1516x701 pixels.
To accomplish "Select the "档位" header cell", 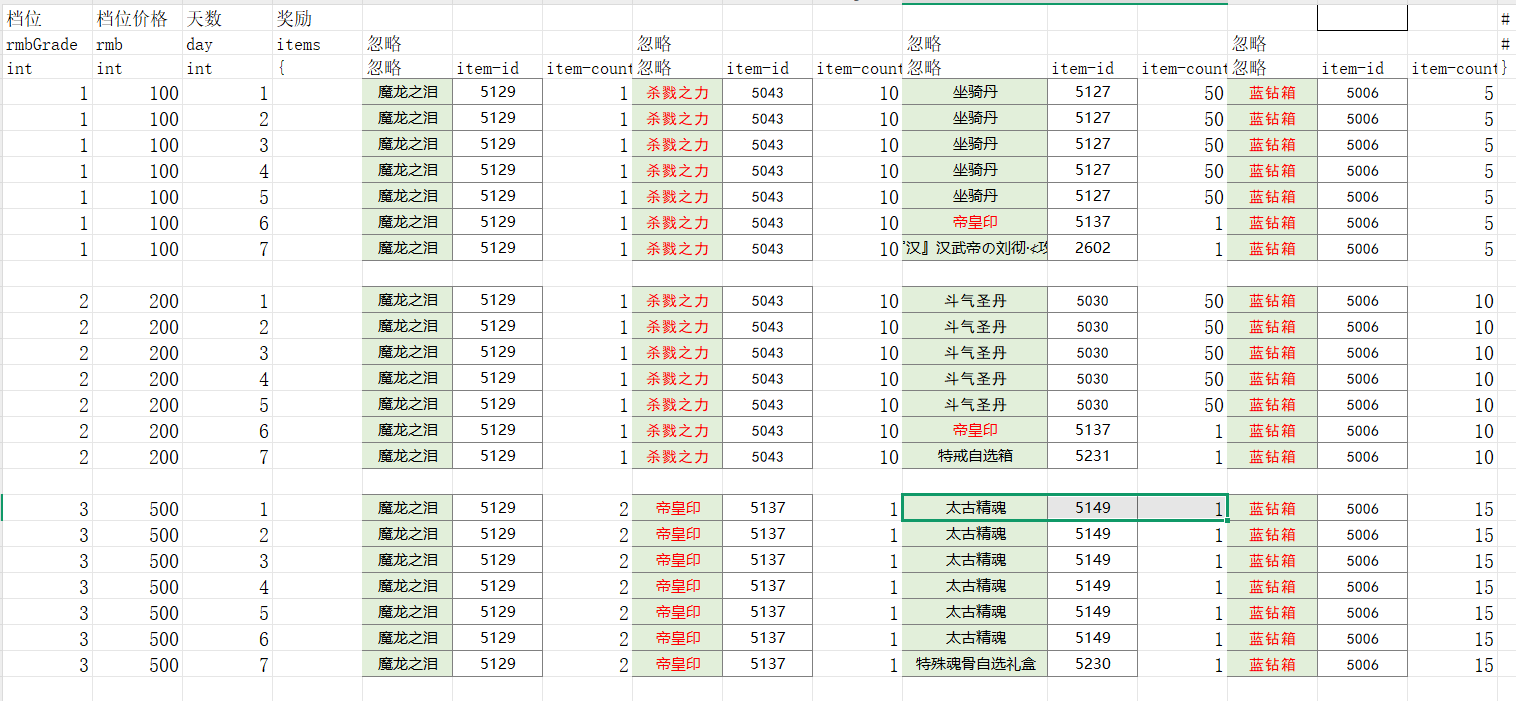I will 47,18.
